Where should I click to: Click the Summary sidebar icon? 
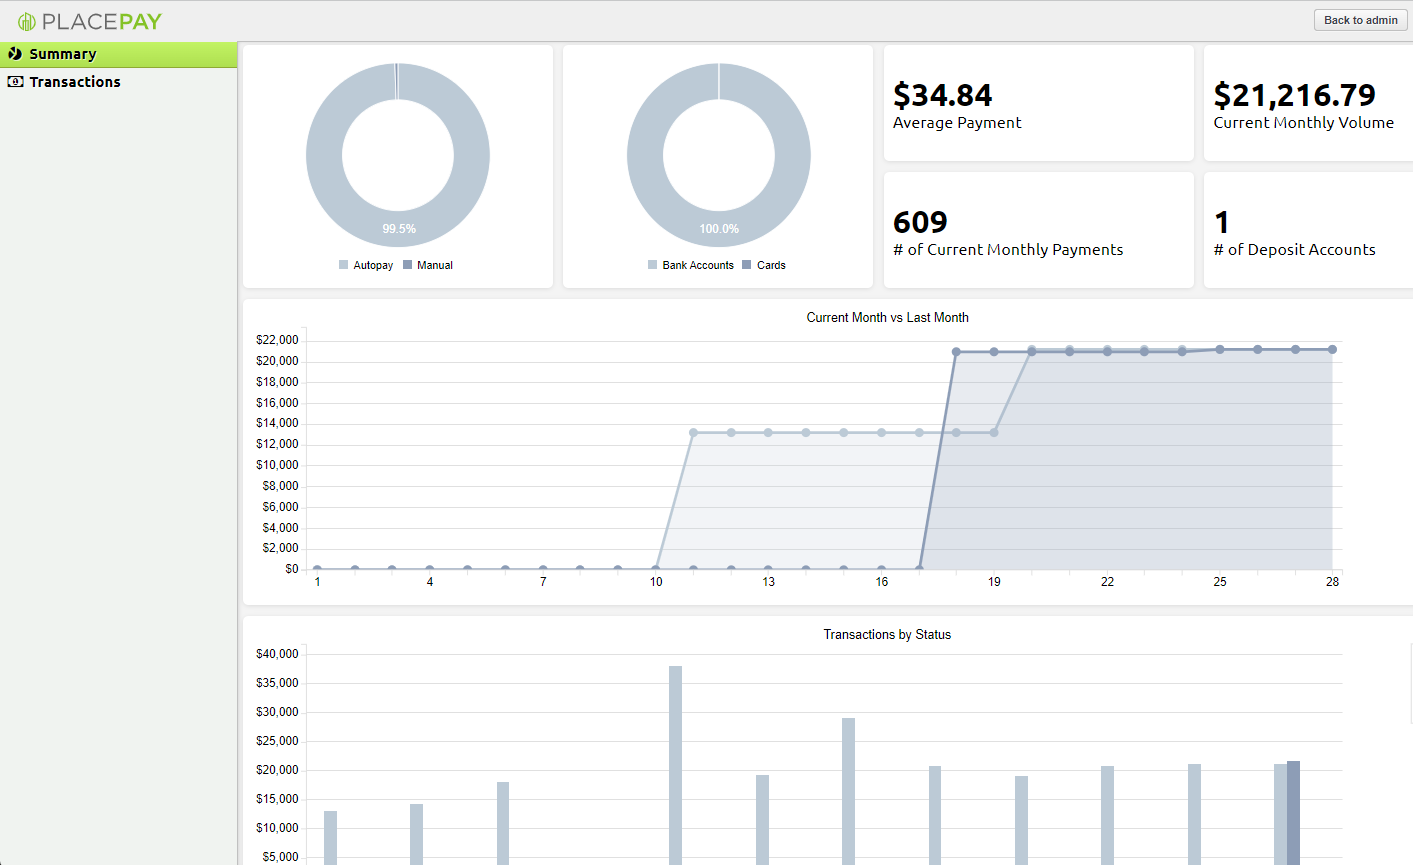15,54
